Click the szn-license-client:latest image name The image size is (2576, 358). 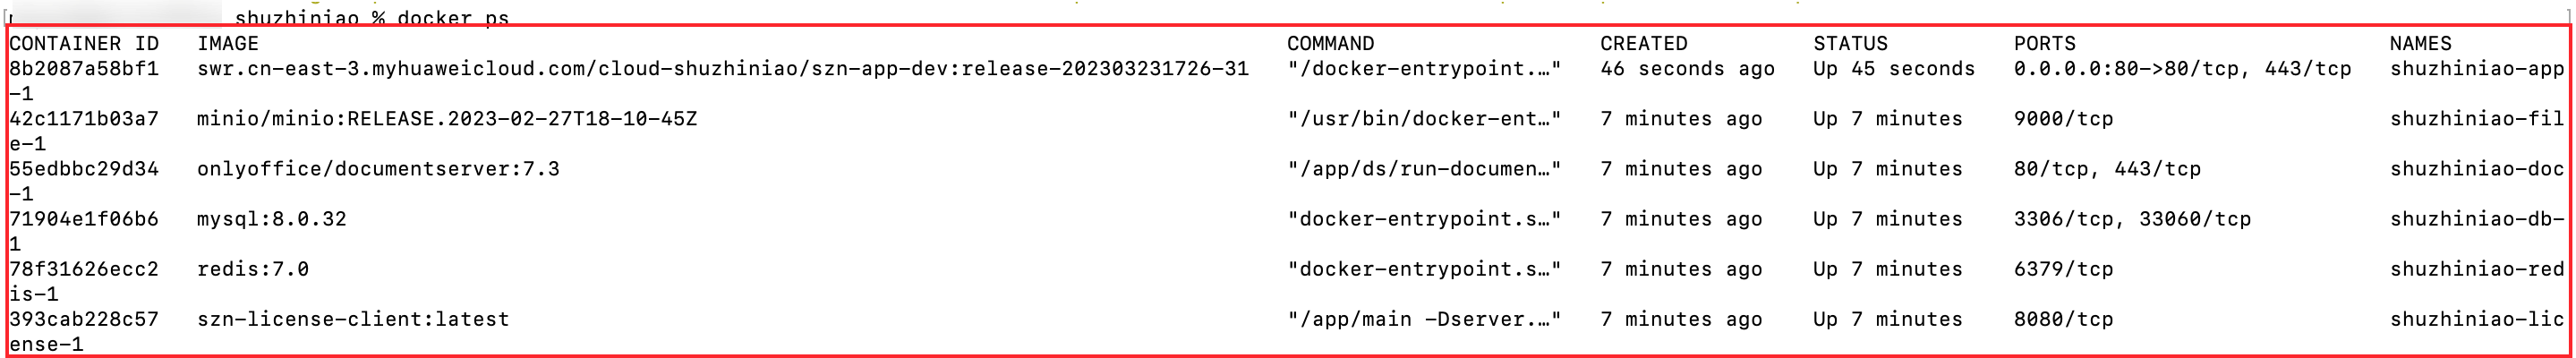tap(353, 319)
